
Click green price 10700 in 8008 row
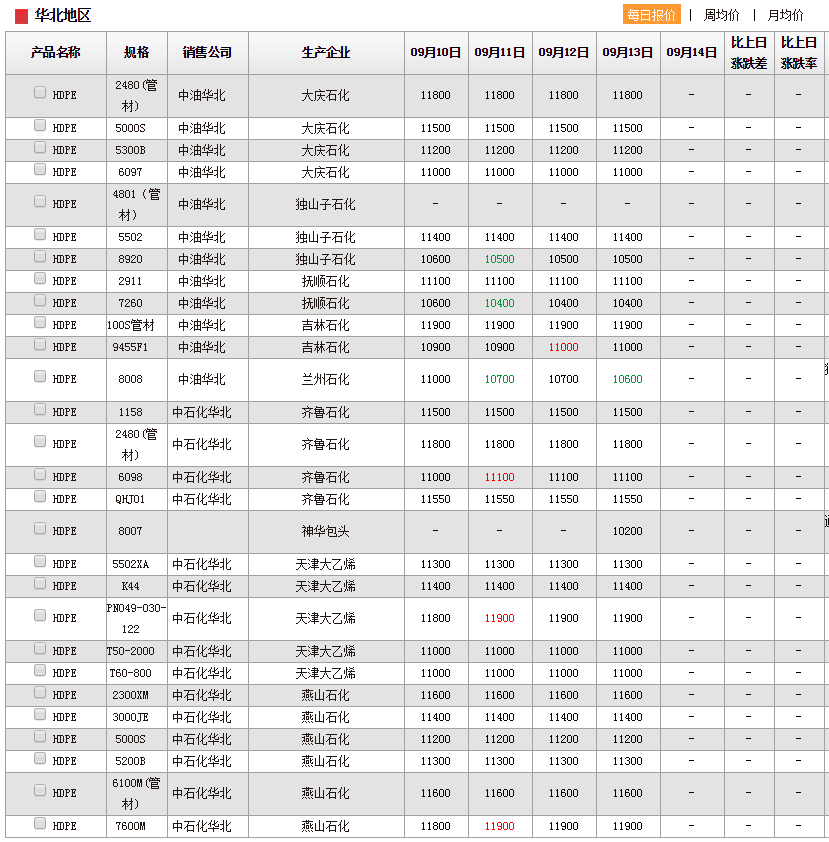click(499, 380)
